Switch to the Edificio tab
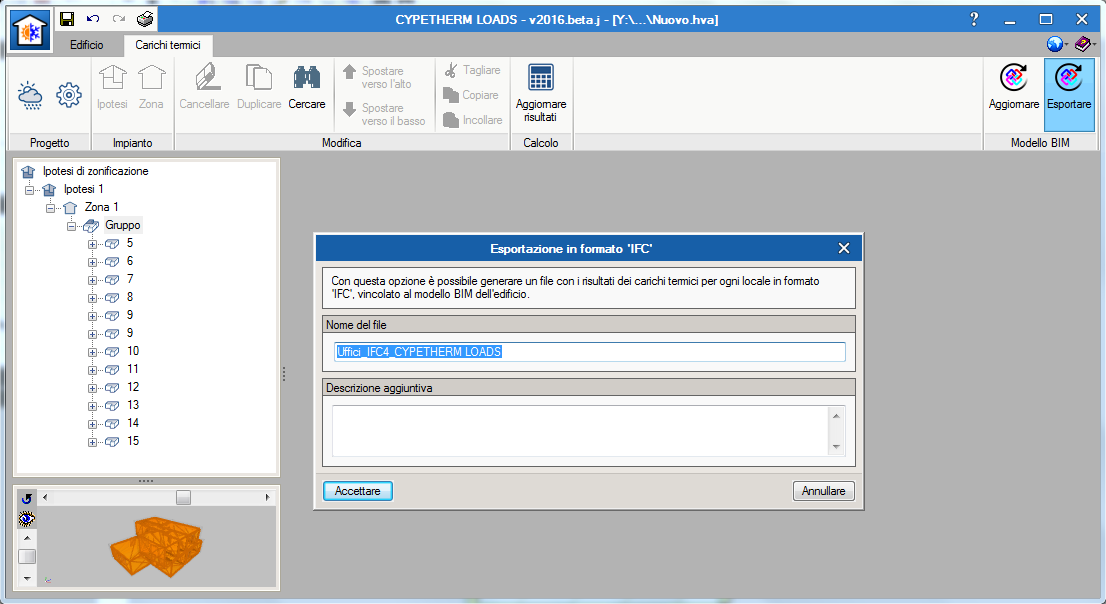The height and width of the screenshot is (604, 1106). [87, 44]
